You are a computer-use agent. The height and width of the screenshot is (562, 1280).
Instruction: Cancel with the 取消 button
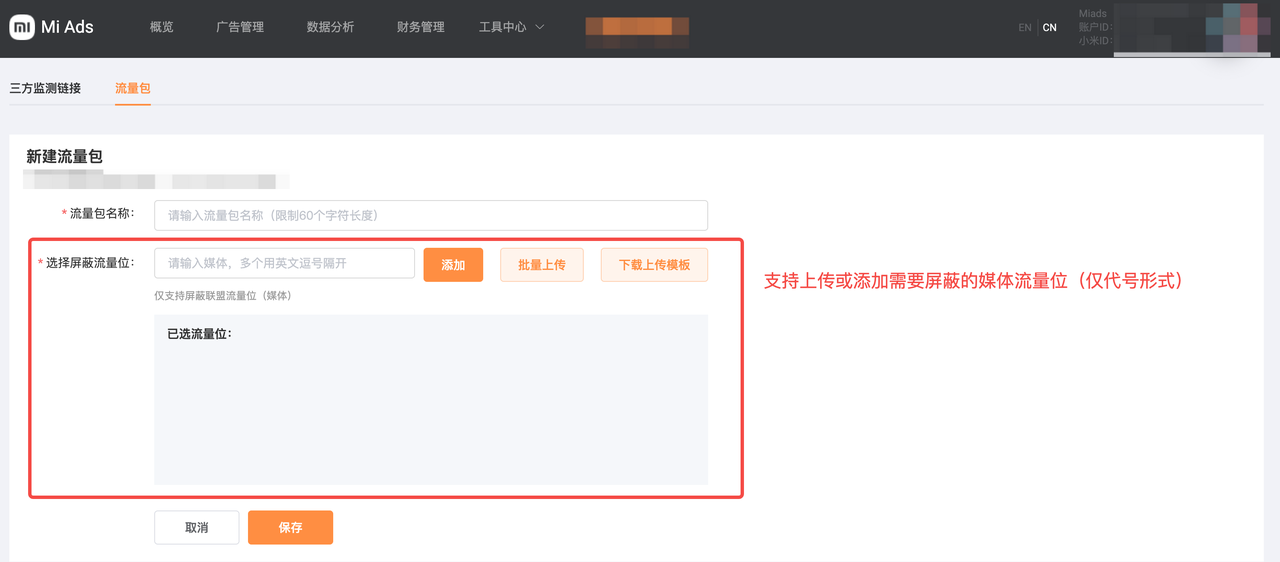(196, 527)
